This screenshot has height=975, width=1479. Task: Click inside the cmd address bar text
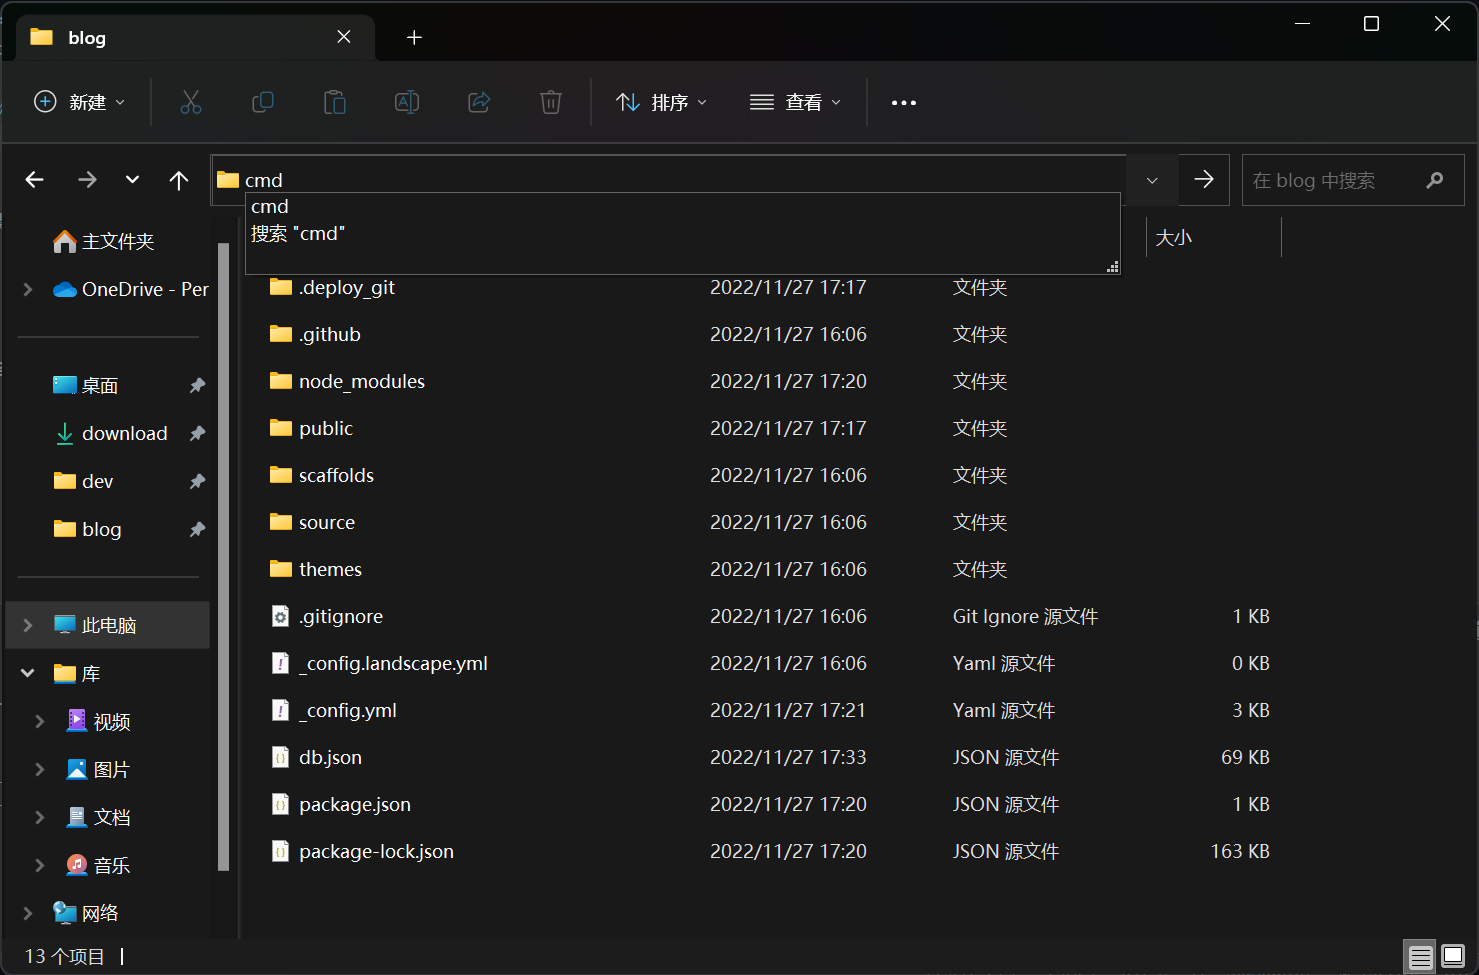coord(264,180)
